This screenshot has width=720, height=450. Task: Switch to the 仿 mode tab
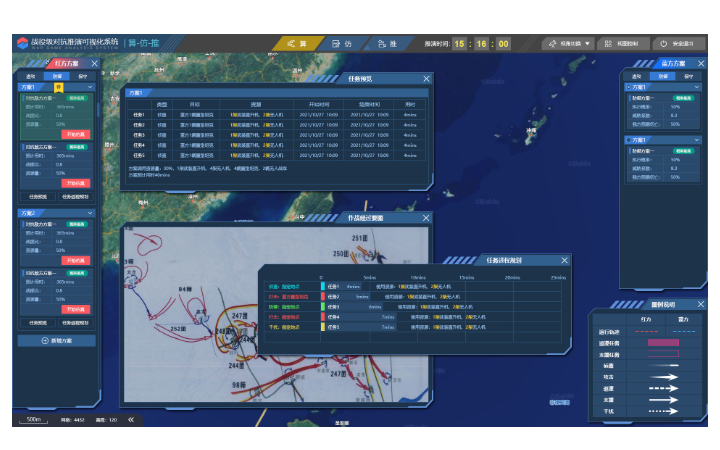342,44
